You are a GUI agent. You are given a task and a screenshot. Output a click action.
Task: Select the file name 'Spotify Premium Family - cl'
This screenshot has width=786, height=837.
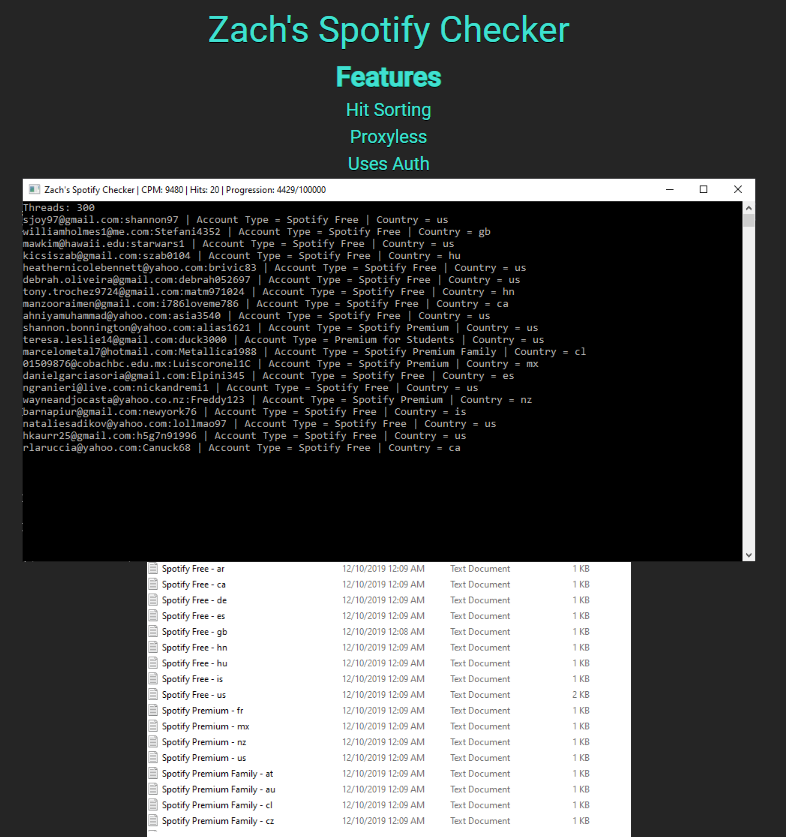[217, 805]
